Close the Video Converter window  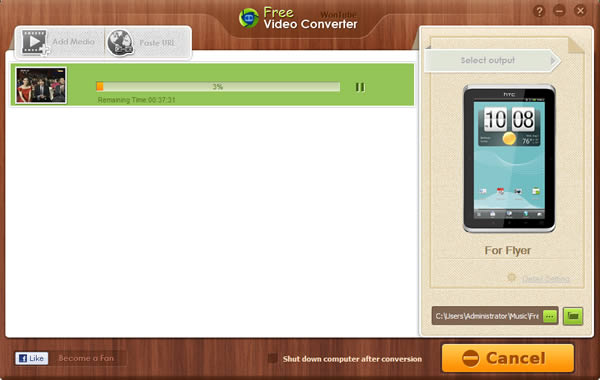coord(580,11)
